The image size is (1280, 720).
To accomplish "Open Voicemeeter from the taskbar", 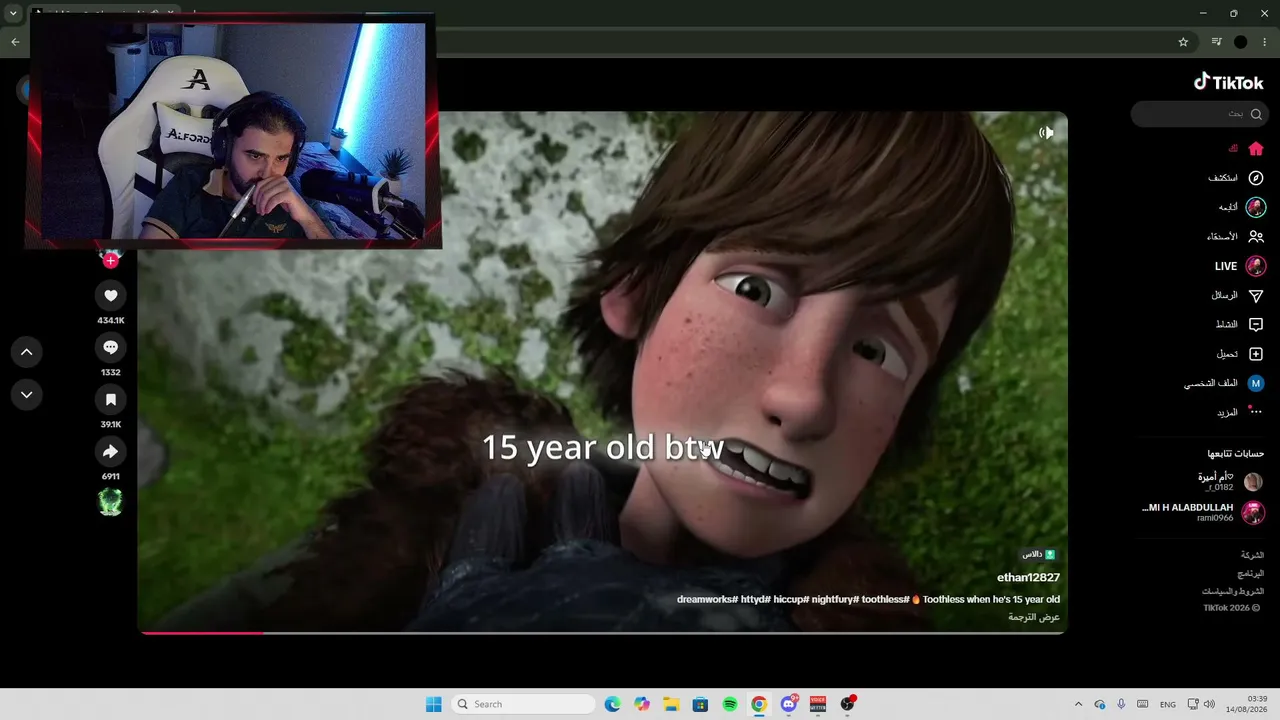I will (x=818, y=704).
